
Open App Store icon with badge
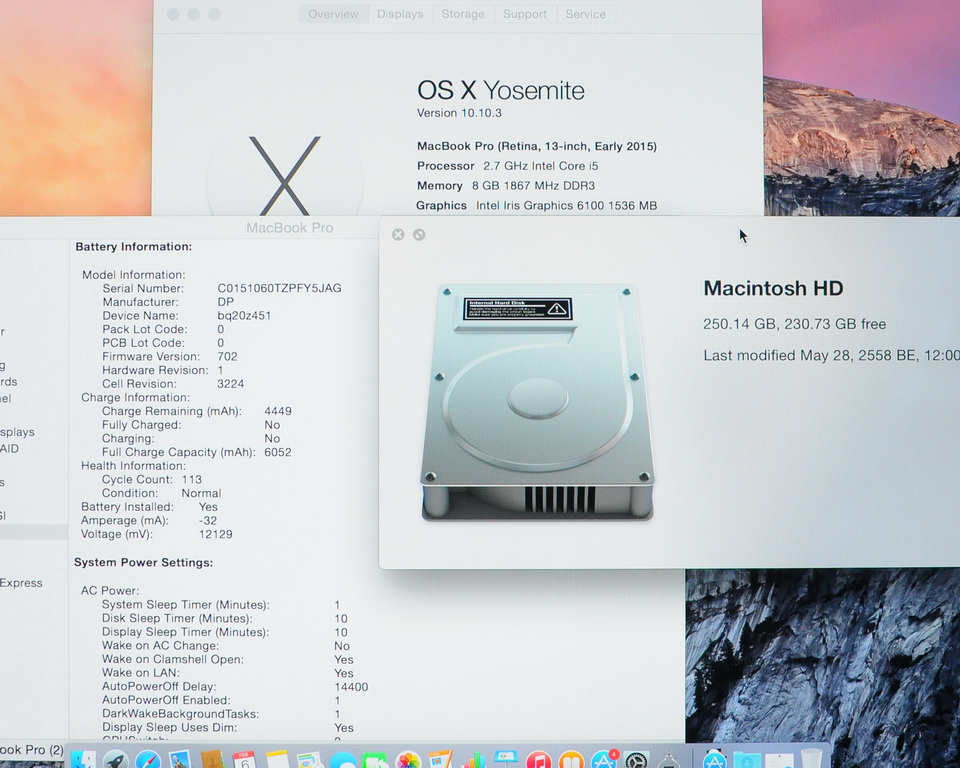tap(604, 759)
